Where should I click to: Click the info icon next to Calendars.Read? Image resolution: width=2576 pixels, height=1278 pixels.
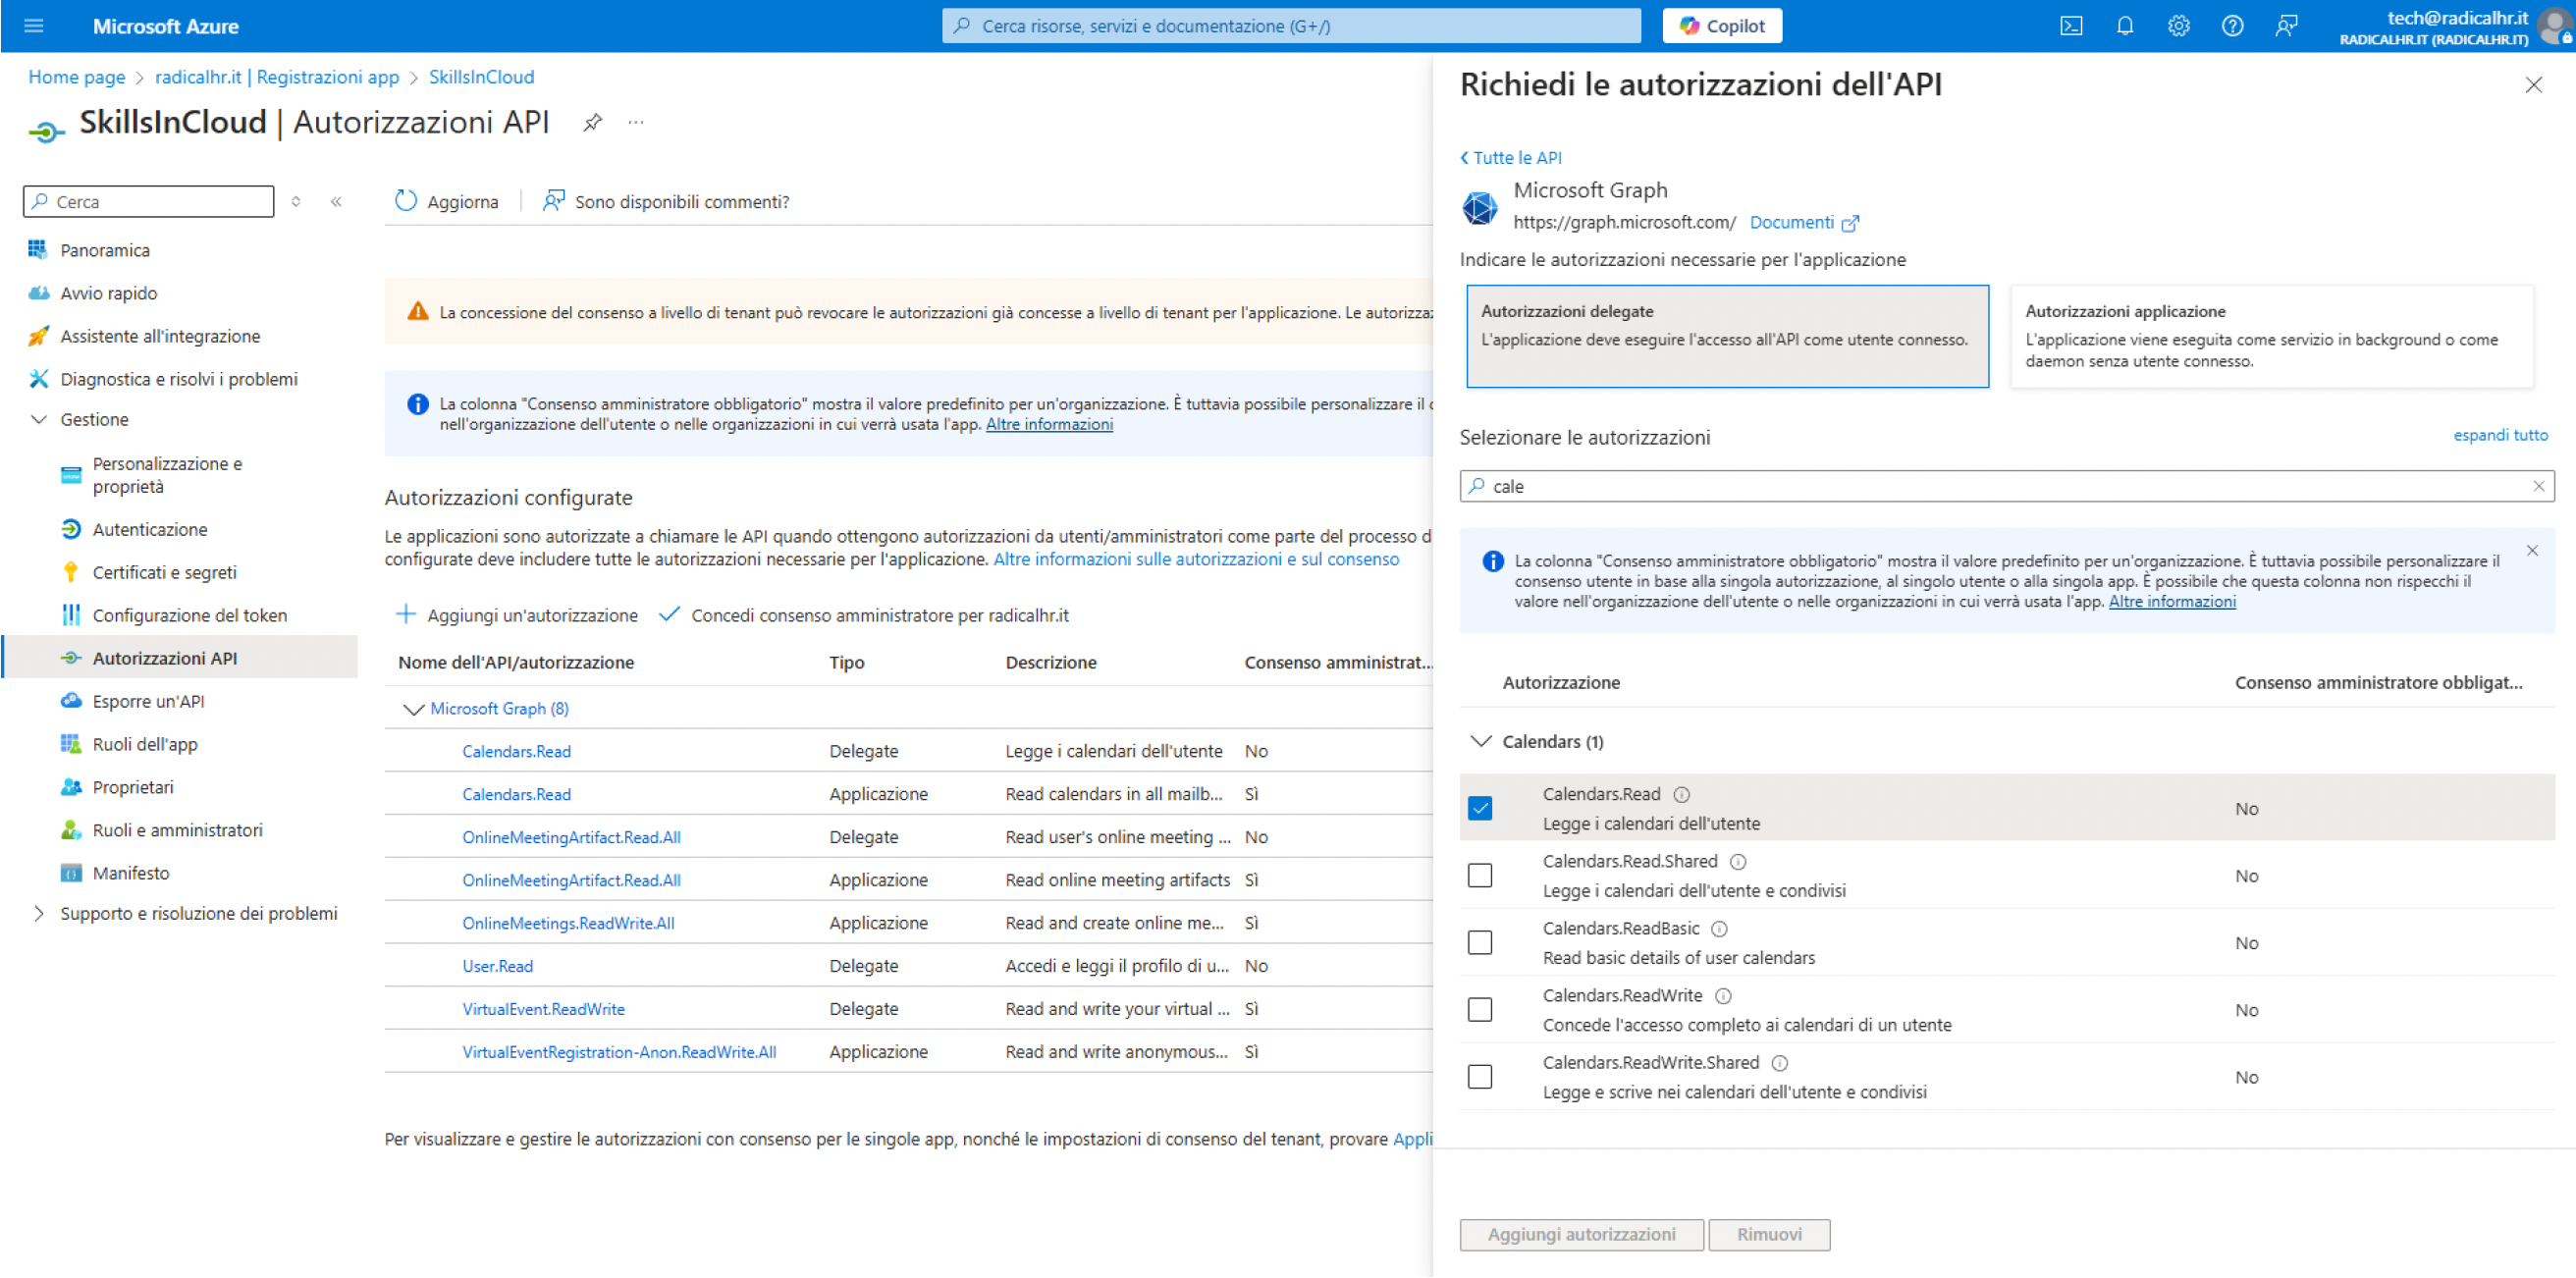[x=1682, y=795]
